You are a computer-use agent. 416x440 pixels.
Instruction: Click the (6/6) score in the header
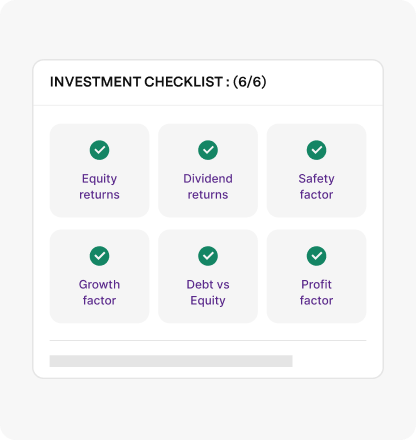(x=250, y=82)
